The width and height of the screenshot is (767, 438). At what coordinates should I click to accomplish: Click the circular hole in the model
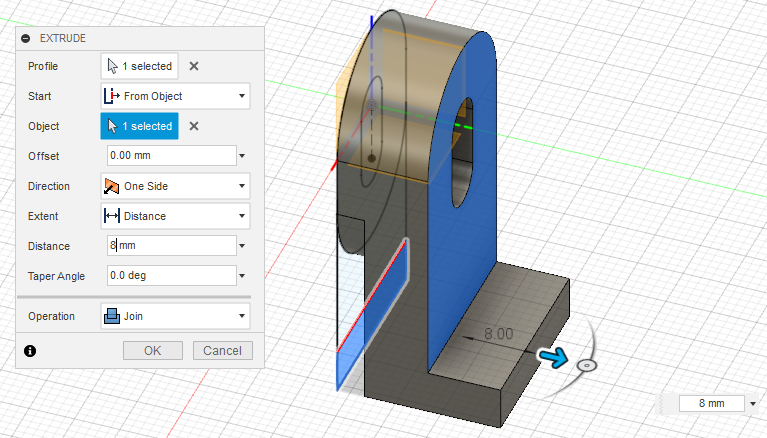462,153
